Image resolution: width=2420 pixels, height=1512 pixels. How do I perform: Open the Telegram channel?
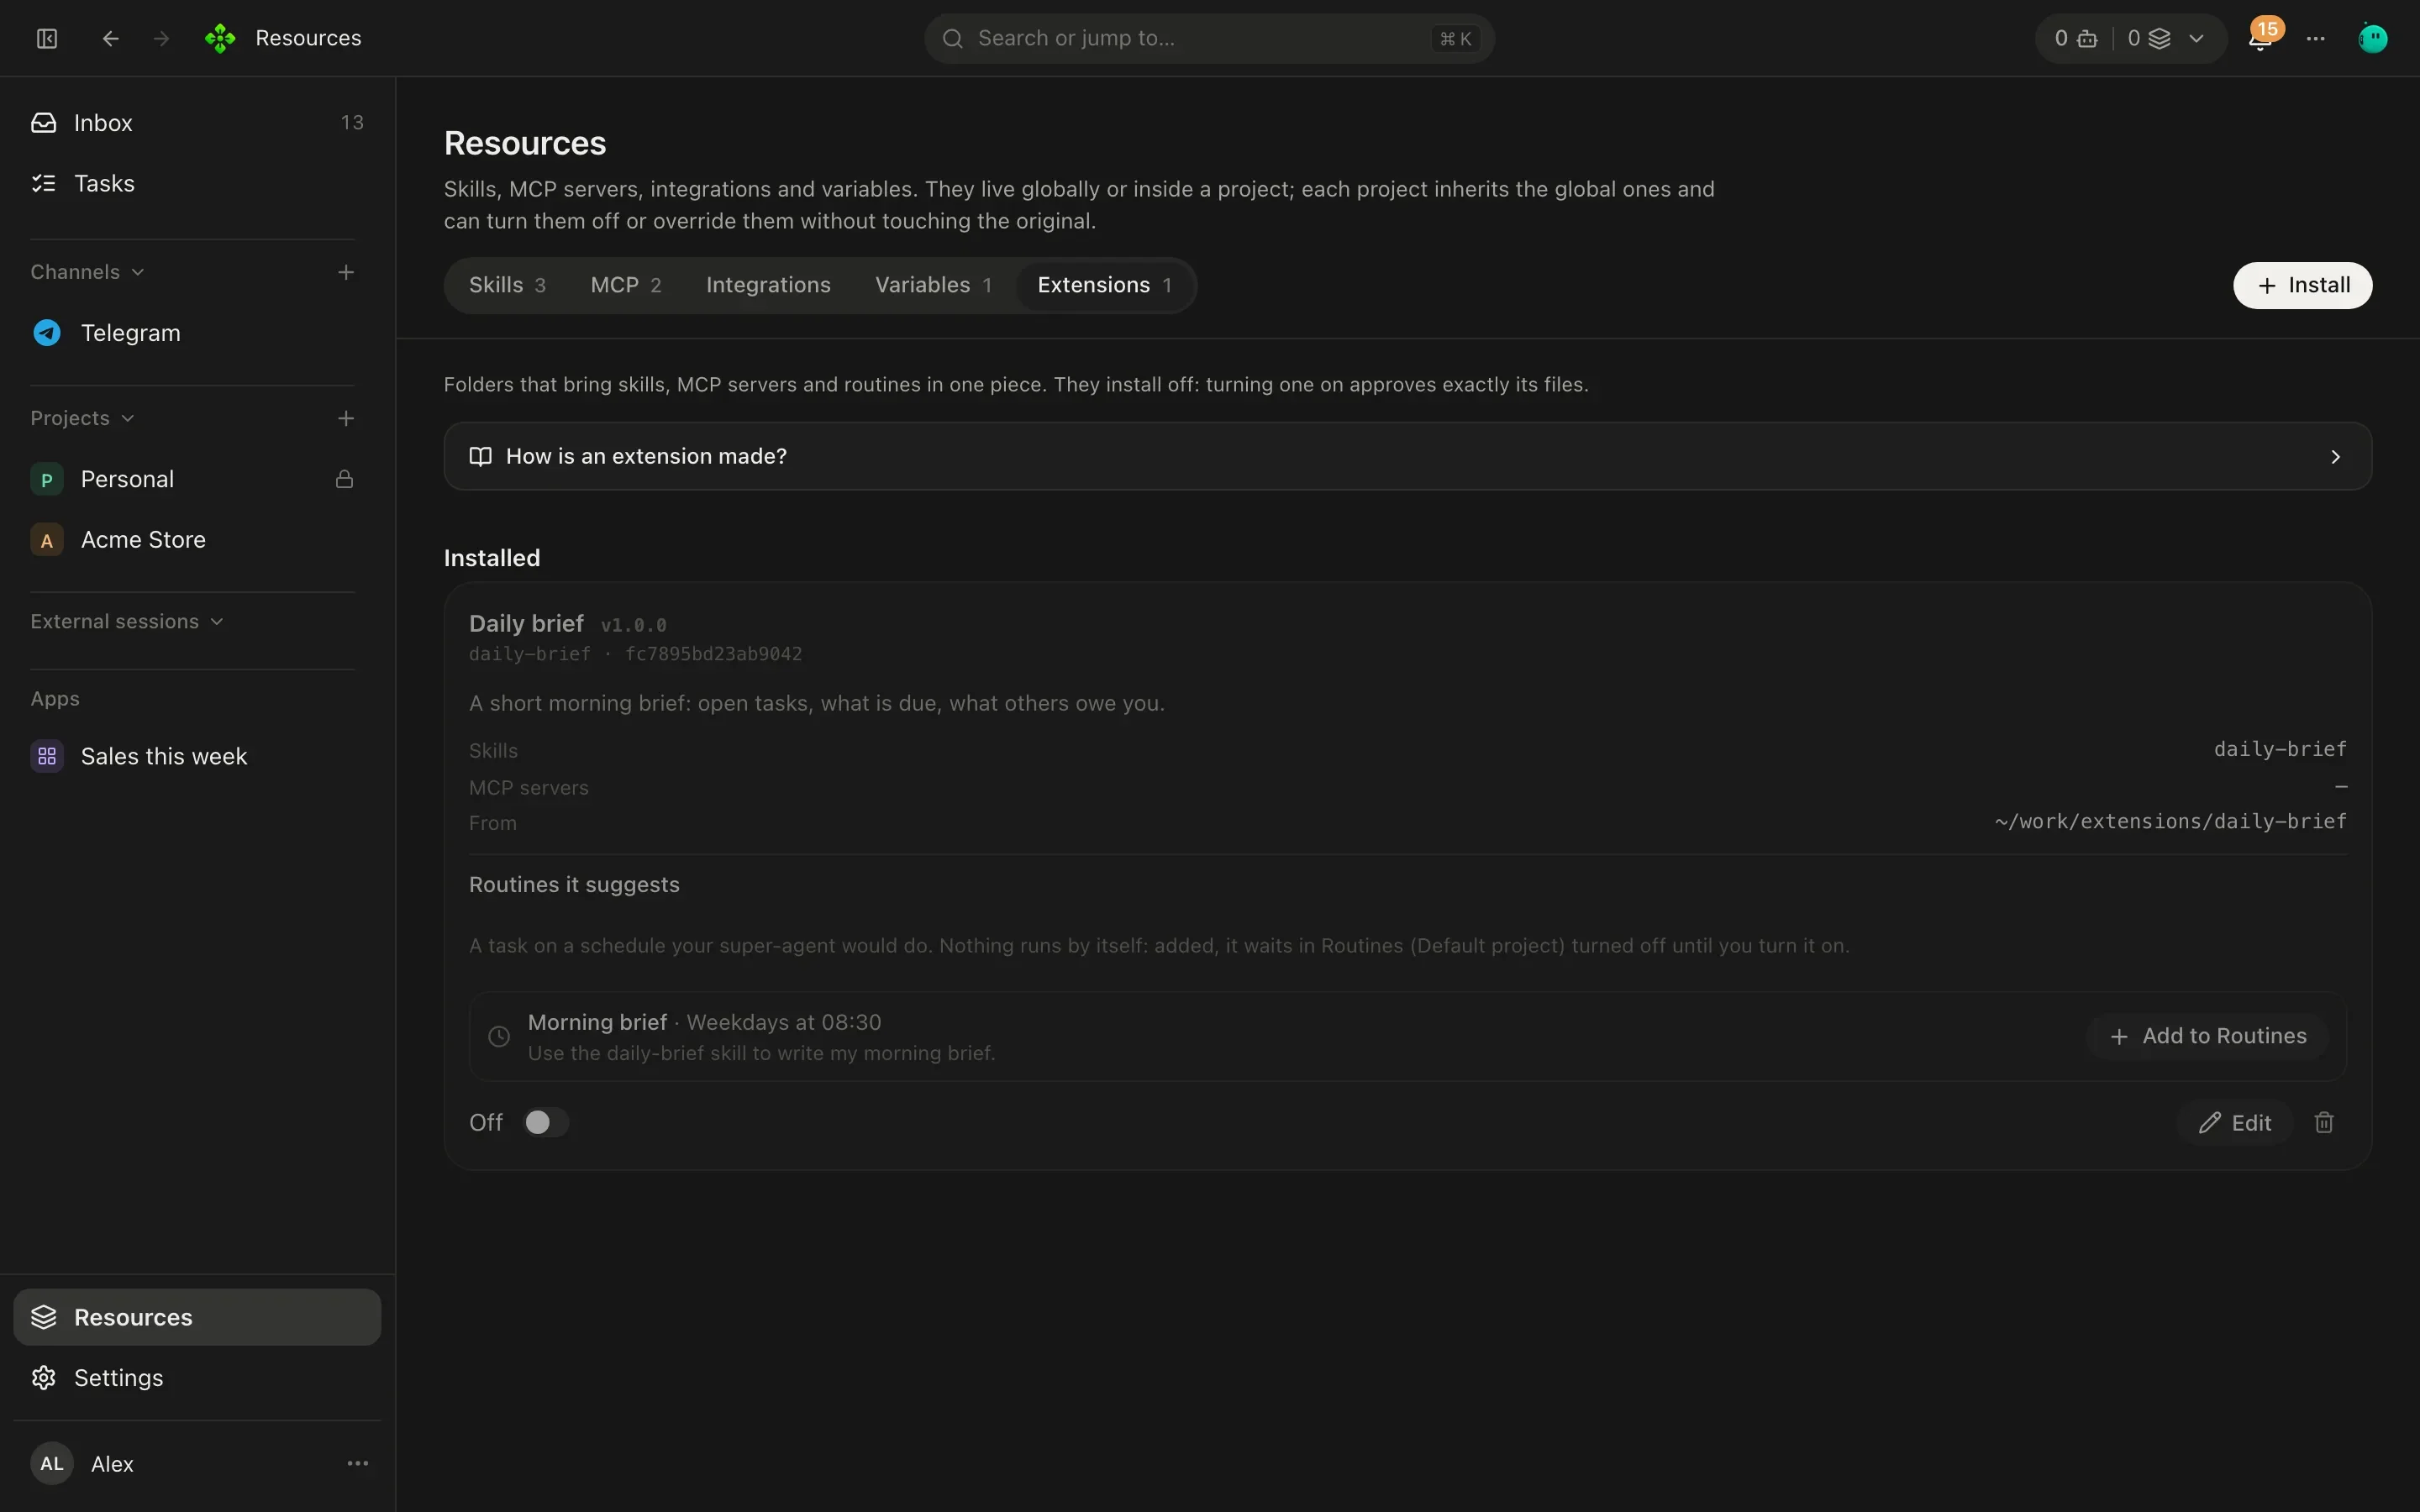(x=197, y=332)
